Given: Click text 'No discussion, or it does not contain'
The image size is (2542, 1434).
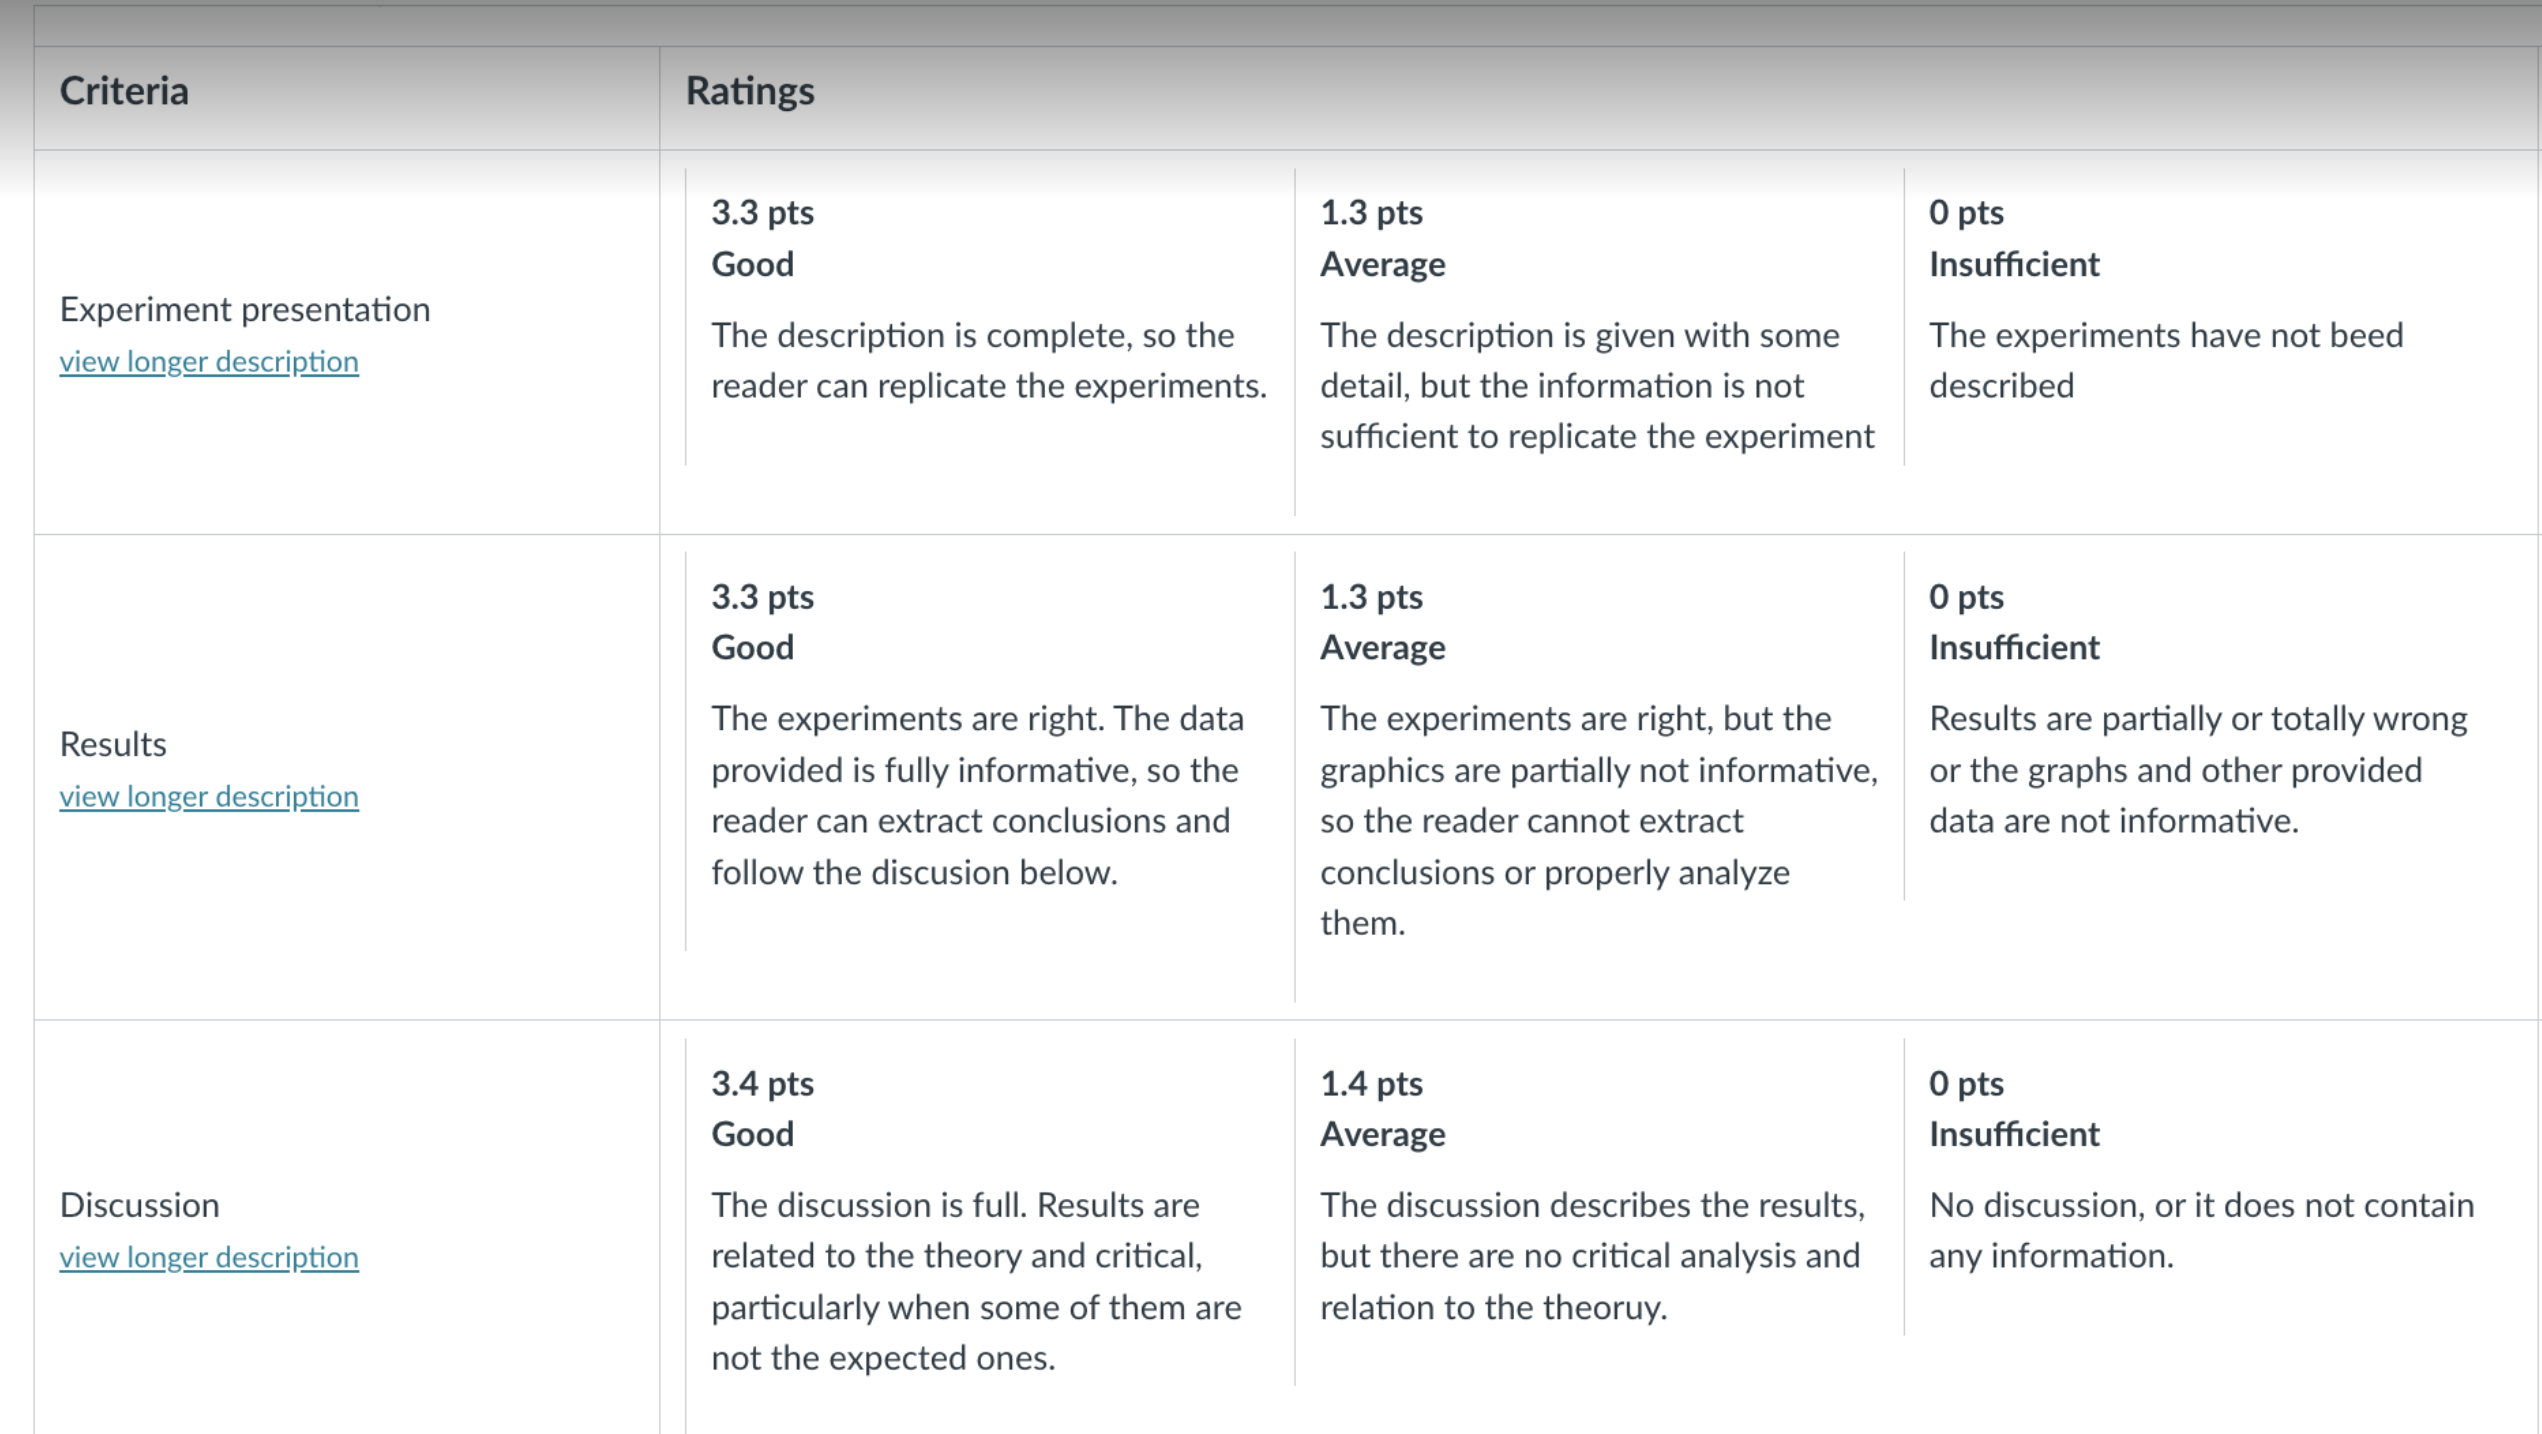Looking at the screenshot, I should (x=2202, y=1205).
